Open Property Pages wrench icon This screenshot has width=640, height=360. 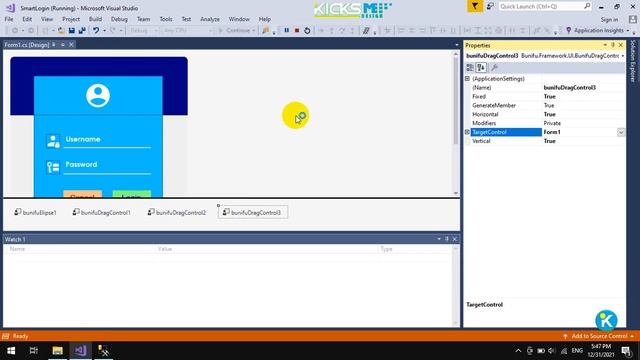(494, 67)
